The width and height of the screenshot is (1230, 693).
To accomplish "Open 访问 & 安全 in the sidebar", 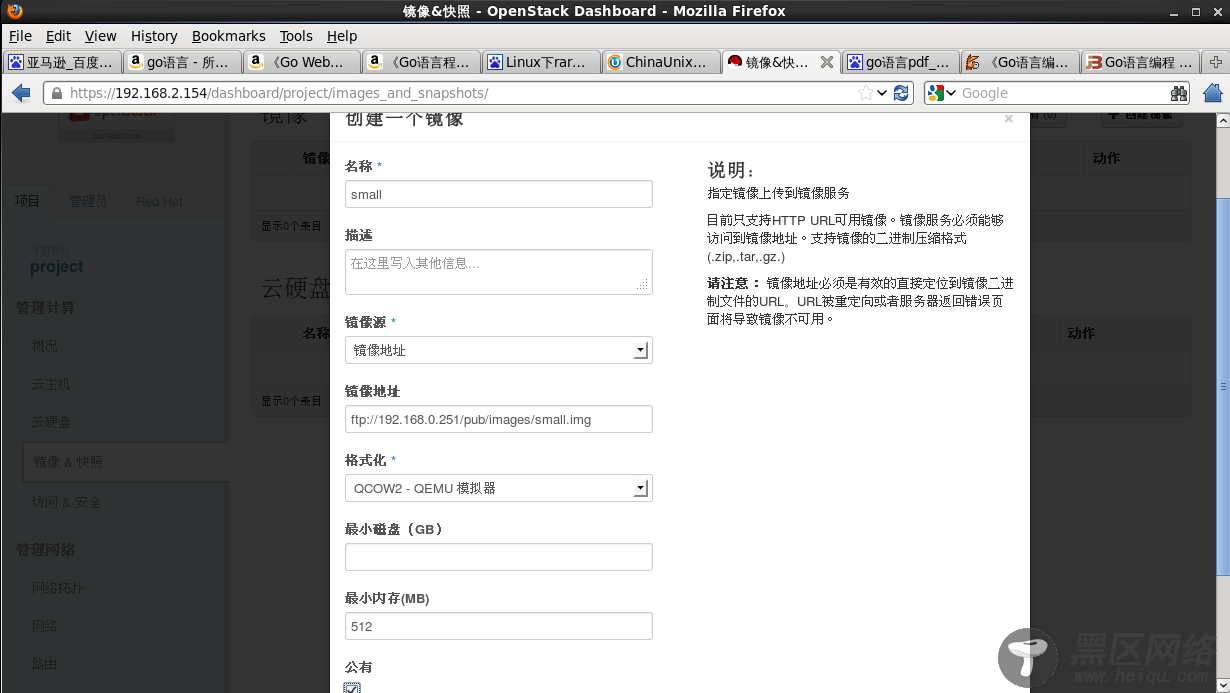I will click(x=66, y=502).
